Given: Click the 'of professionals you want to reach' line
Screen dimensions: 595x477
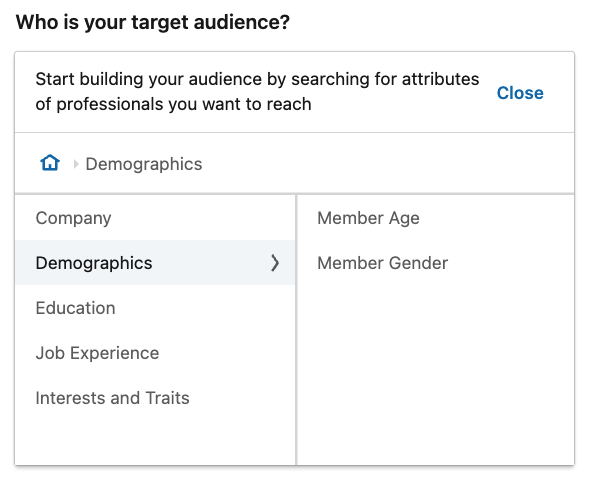Looking at the screenshot, I should tap(173, 104).
